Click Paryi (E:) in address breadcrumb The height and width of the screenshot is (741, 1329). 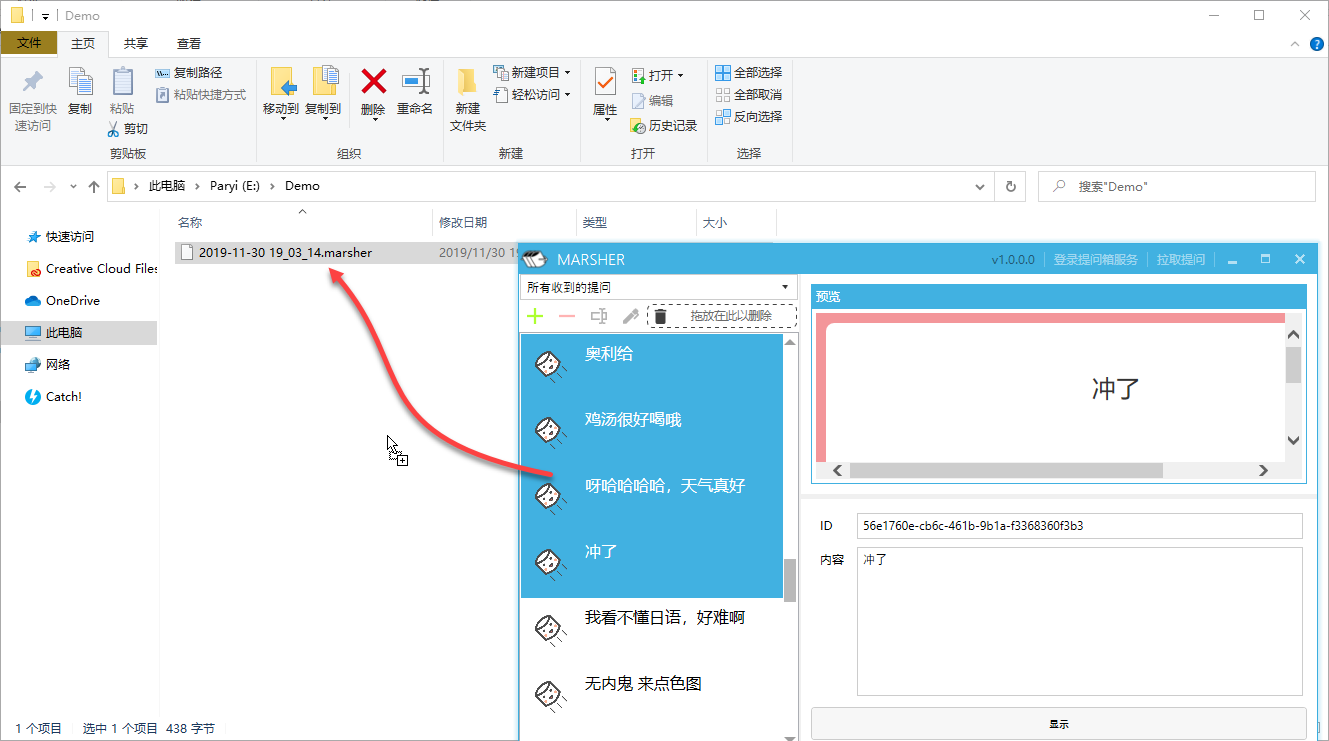235,186
